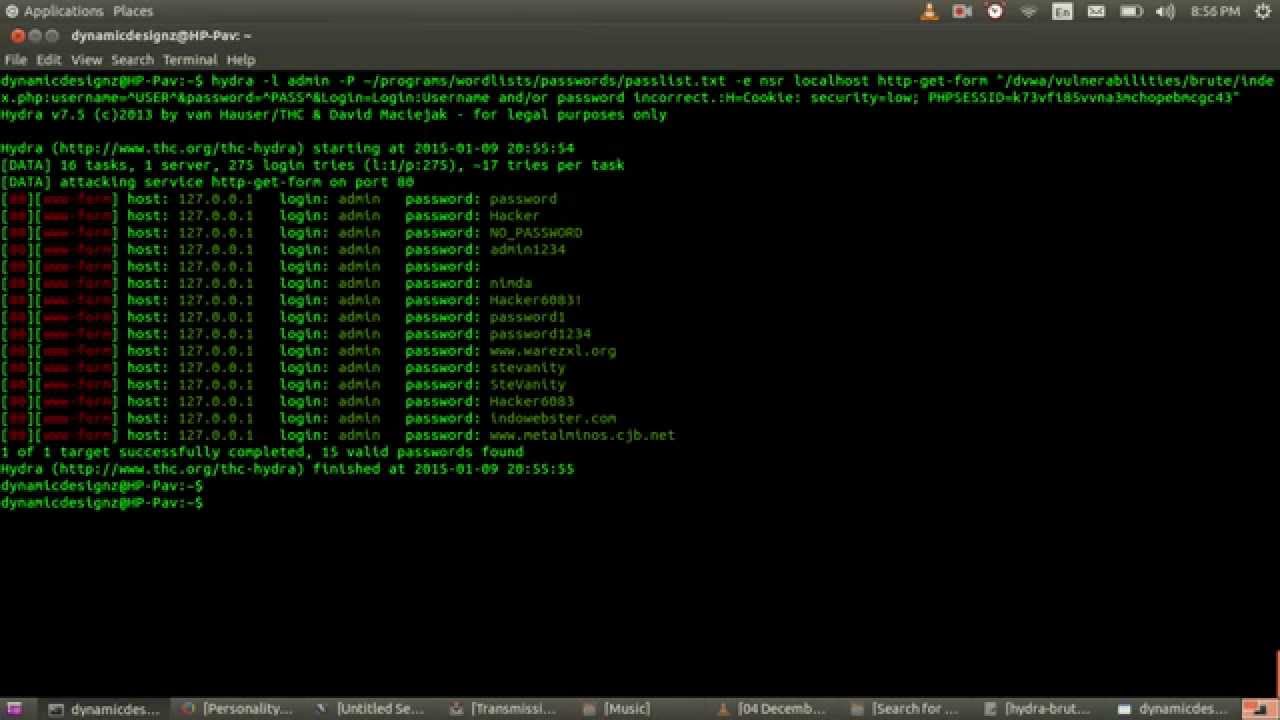Screen dimensions: 1280x720
Task: Switch to the [hydra-brut... taskbar window
Action: click(x=1042, y=709)
